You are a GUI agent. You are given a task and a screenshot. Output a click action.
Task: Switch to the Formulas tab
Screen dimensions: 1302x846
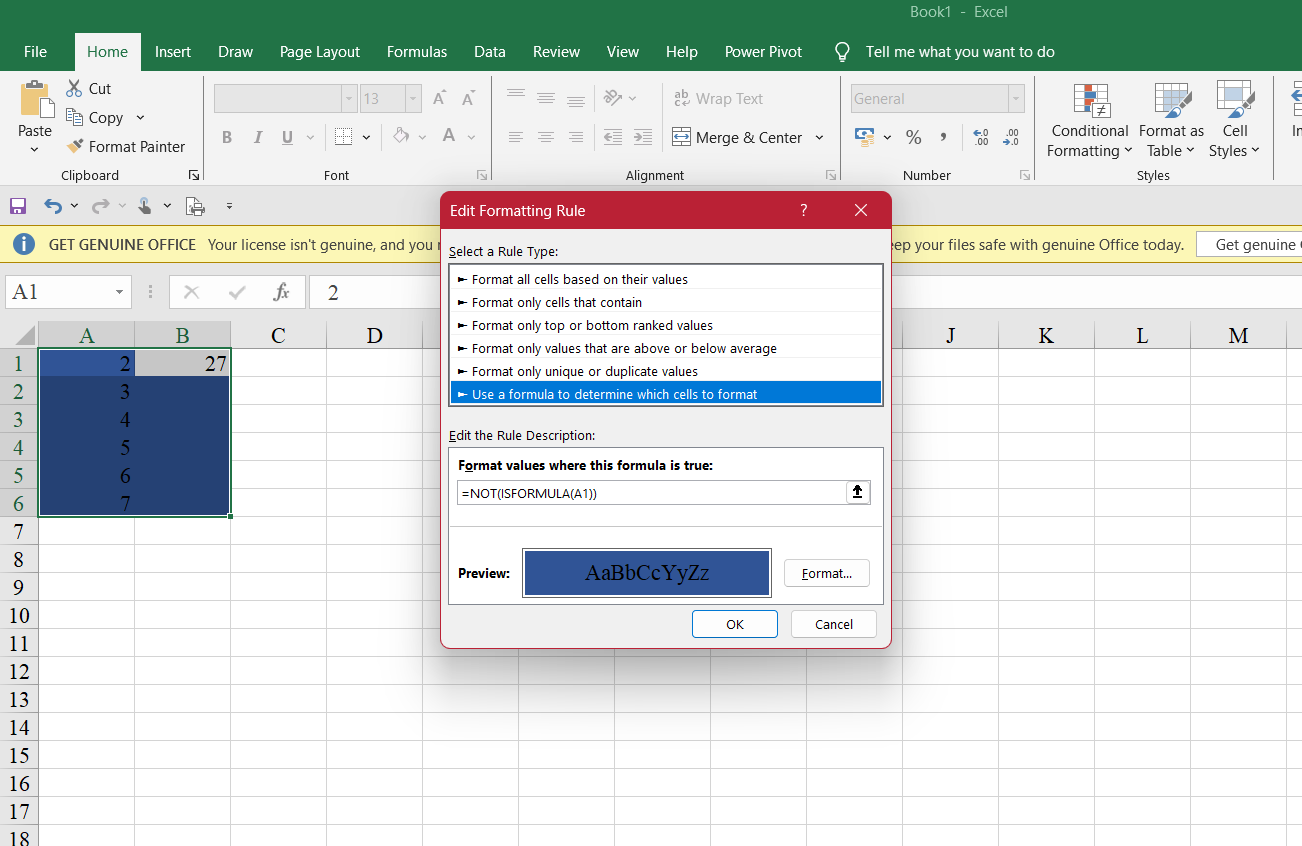(417, 52)
